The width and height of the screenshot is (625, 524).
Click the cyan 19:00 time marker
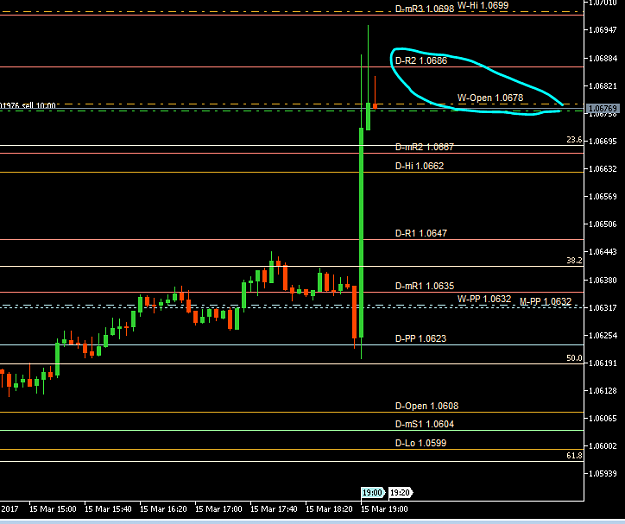pos(372,493)
